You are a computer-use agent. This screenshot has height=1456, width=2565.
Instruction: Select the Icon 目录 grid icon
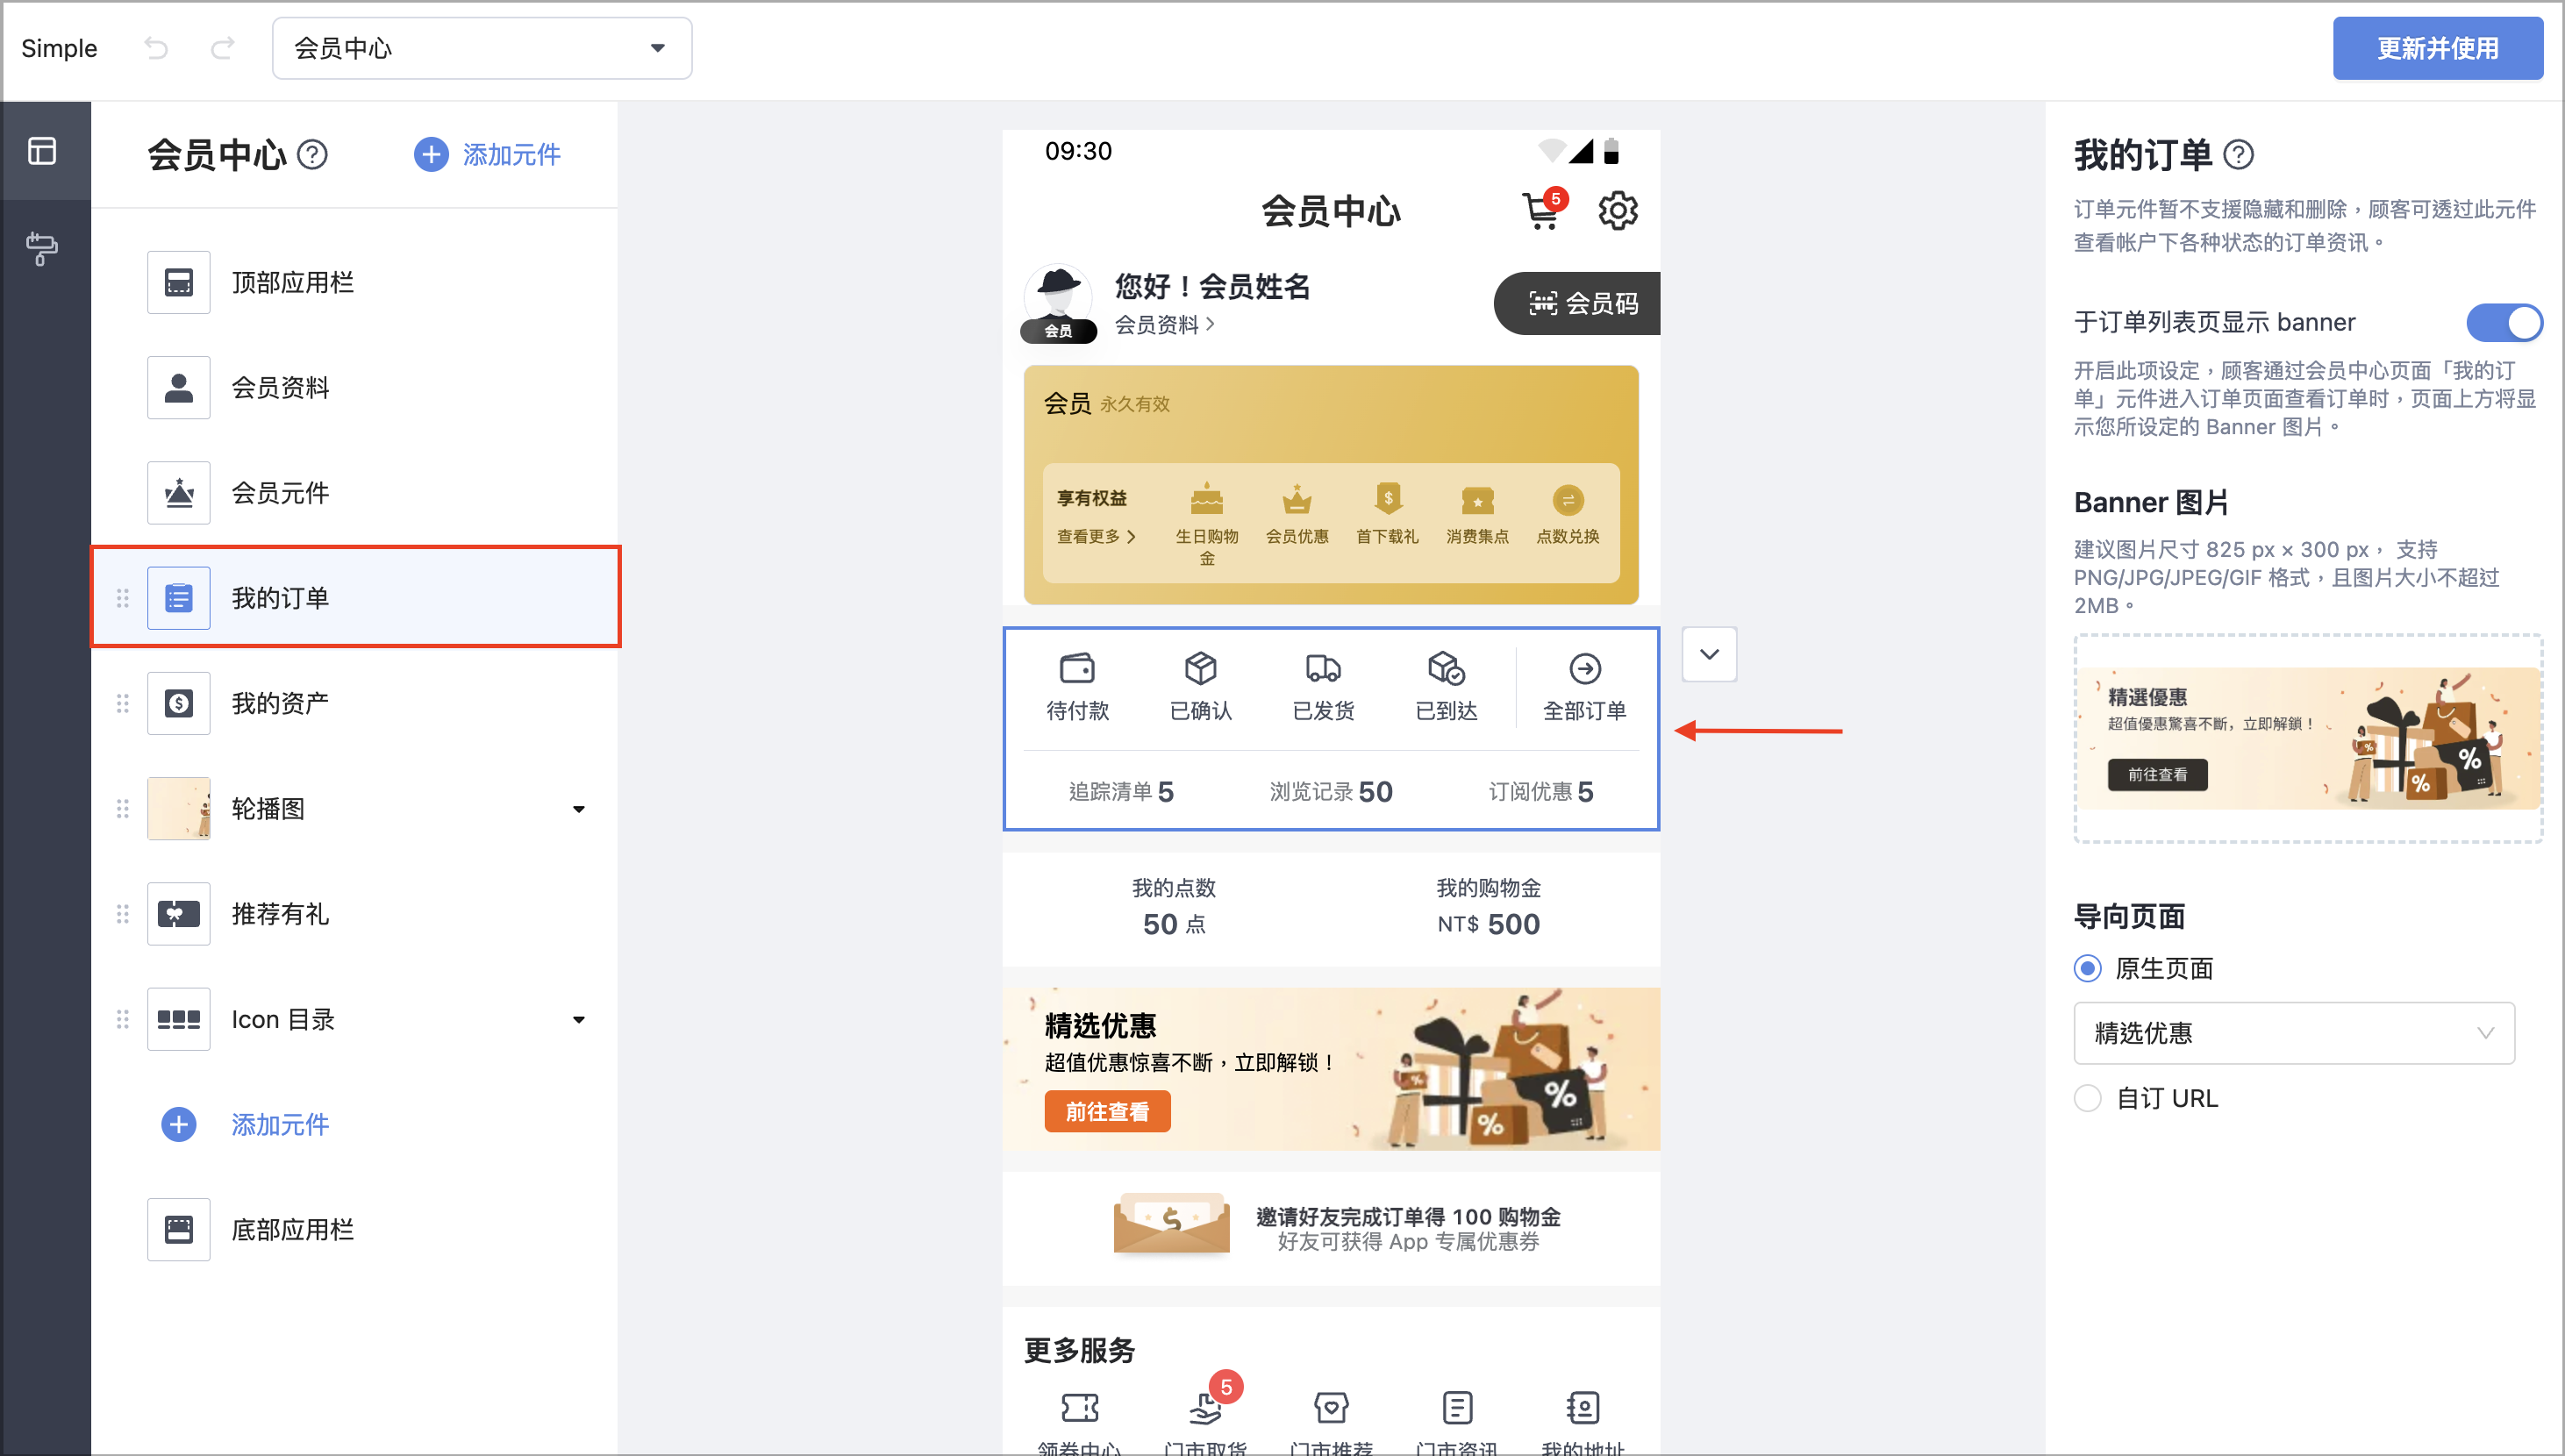(x=179, y=1019)
